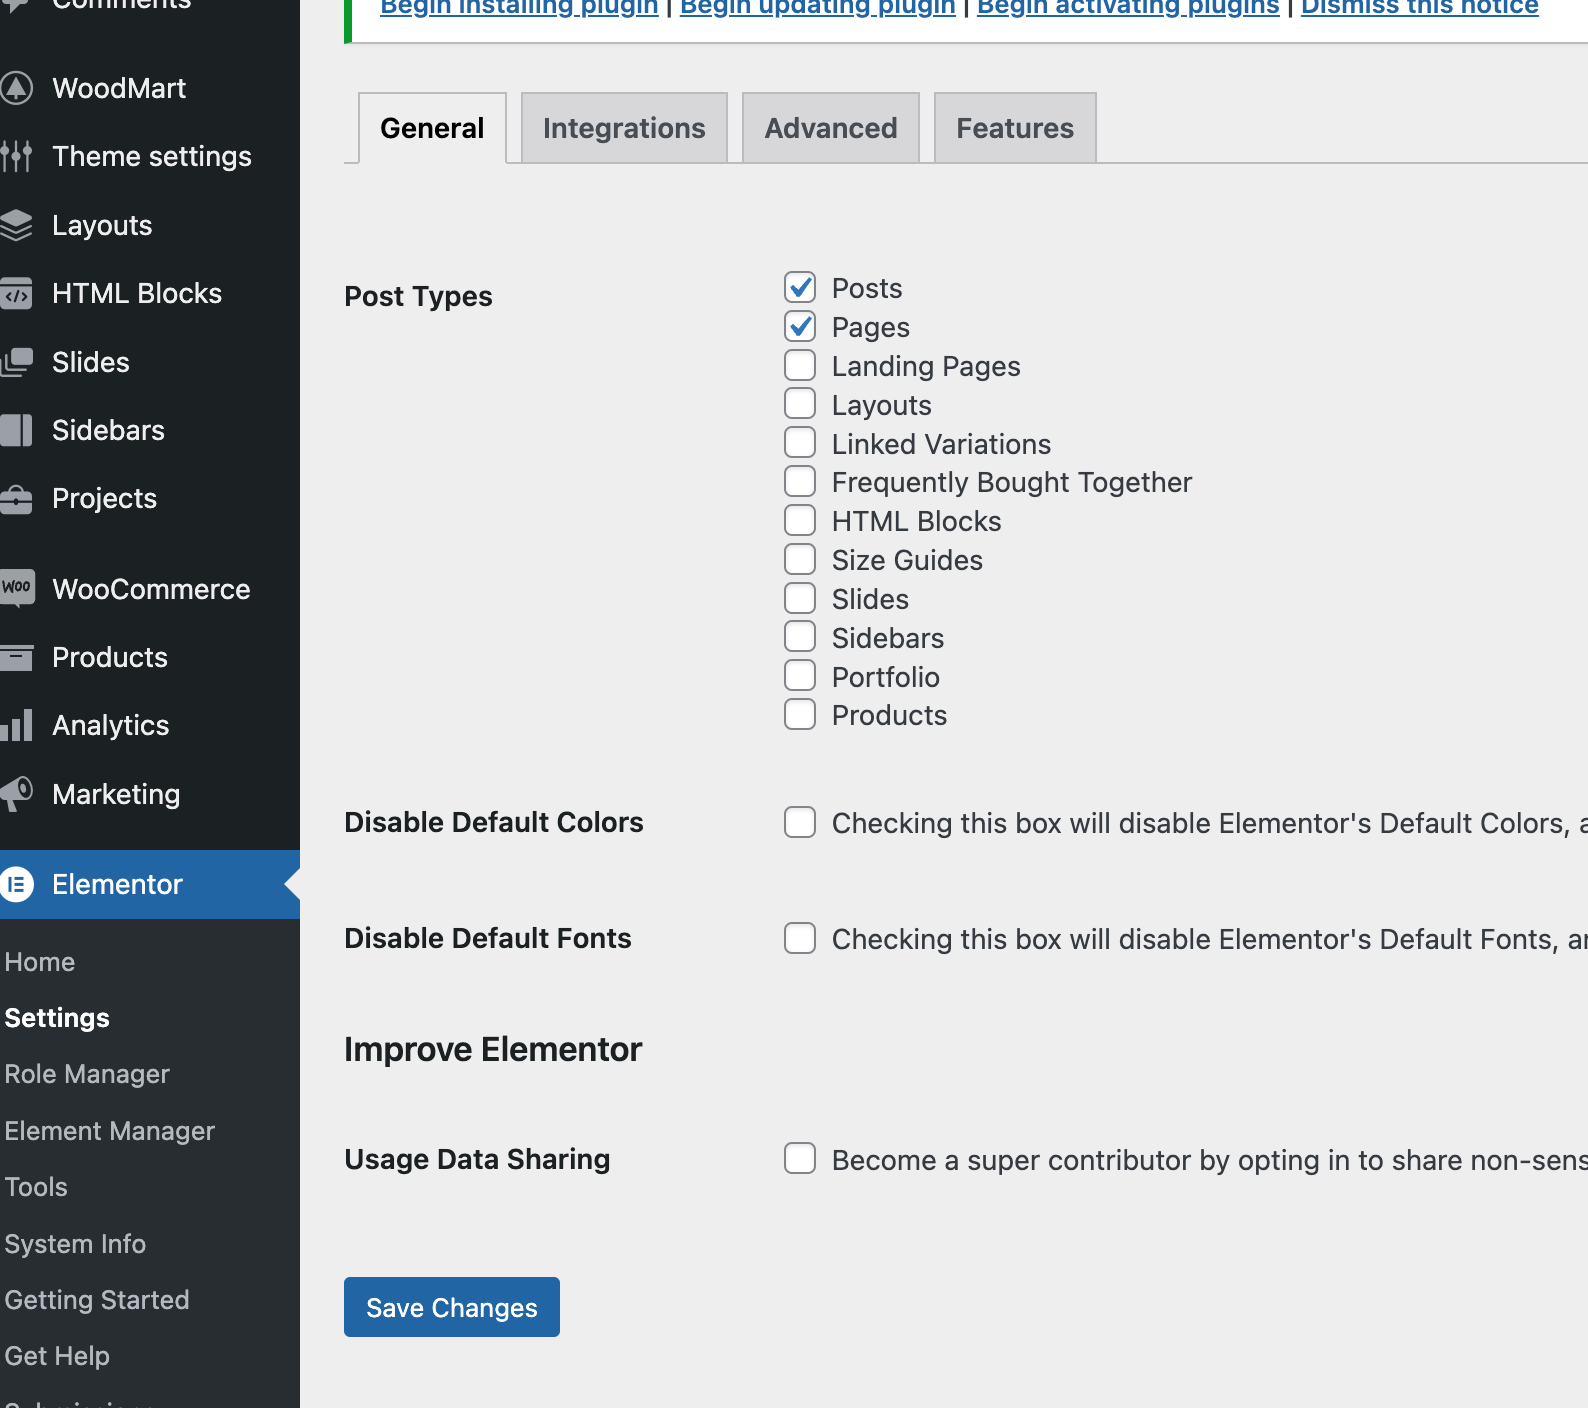Click the Sidebars panel icon
Screen dimensions: 1588x1408
(16, 430)
